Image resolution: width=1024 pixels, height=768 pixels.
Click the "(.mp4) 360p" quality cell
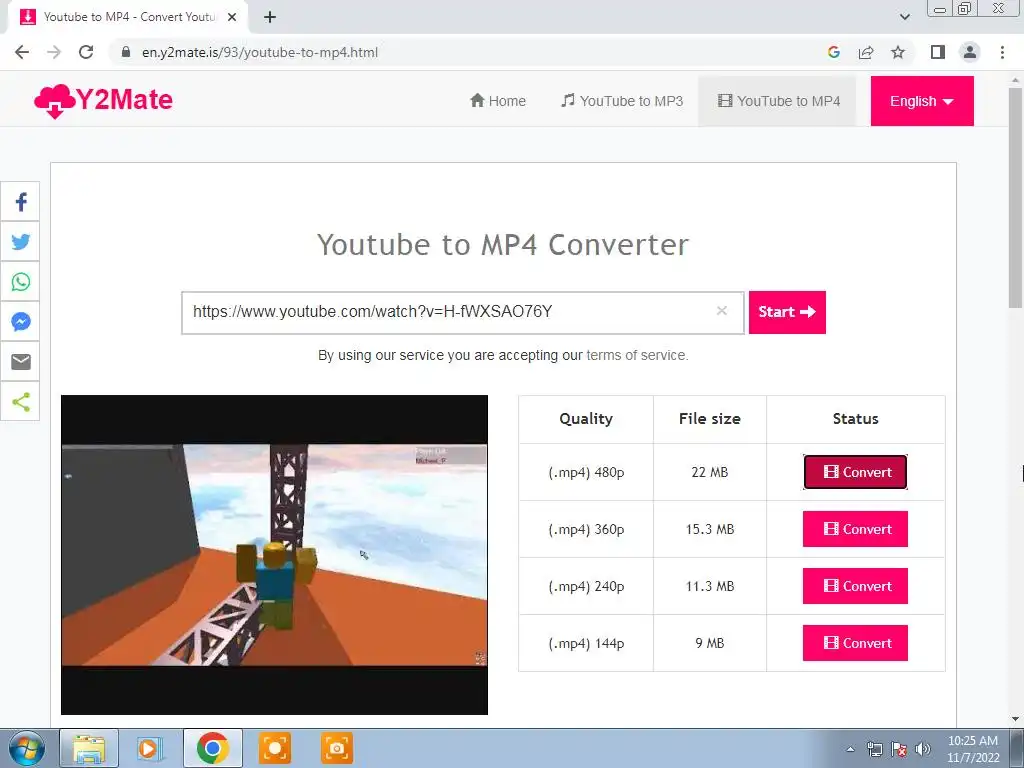[x=586, y=529]
